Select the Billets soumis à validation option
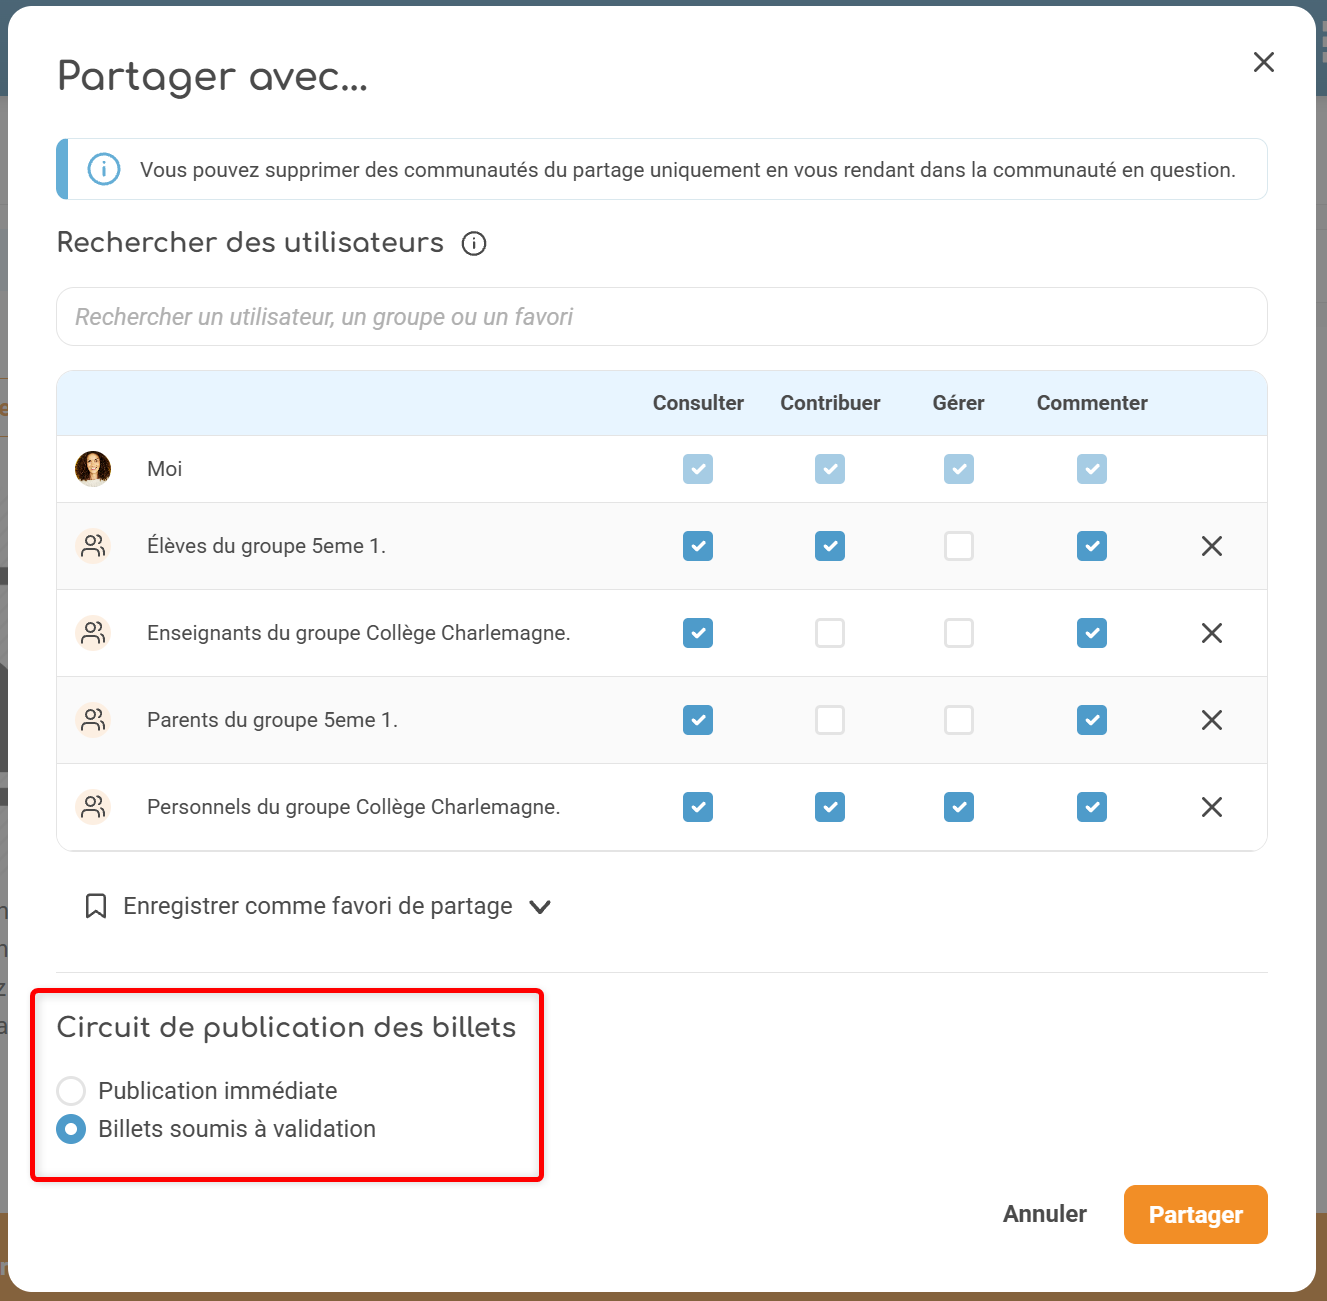 [70, 1129]
